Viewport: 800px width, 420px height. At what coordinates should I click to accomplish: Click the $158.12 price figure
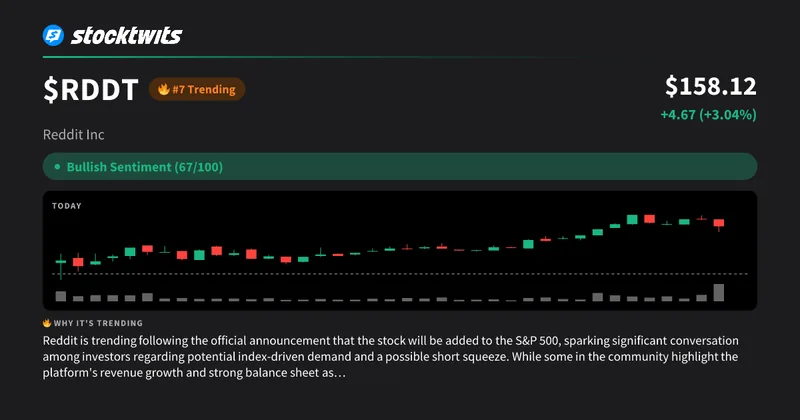pyautogui.click(x=711, y=86)
